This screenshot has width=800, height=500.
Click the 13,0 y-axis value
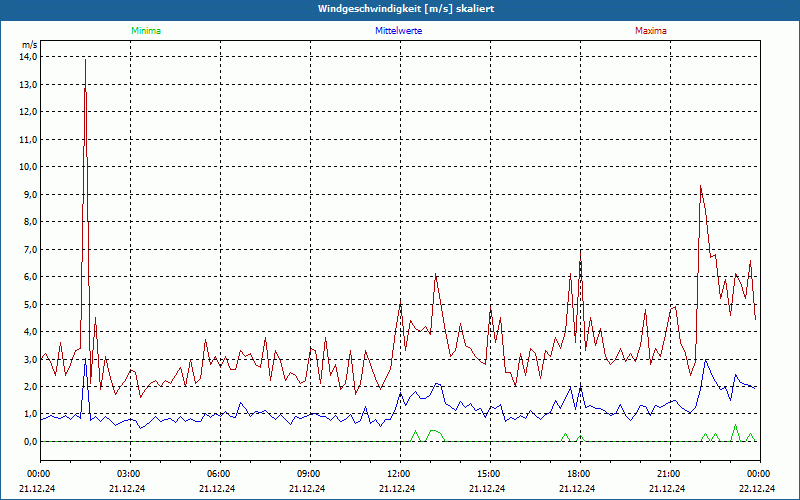point(28,84)
